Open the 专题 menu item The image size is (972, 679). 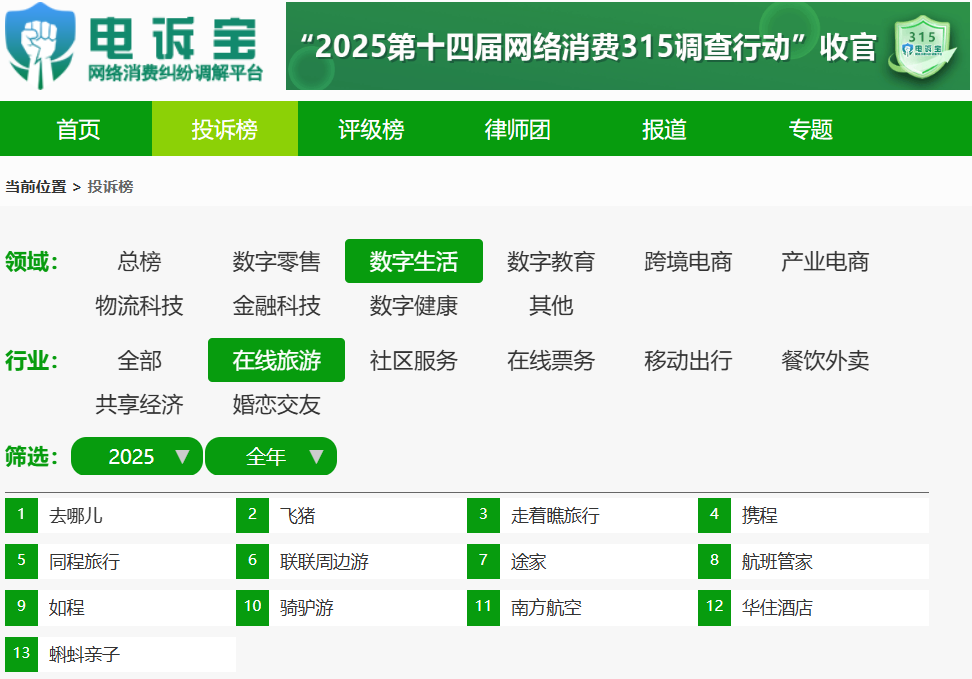810,128
